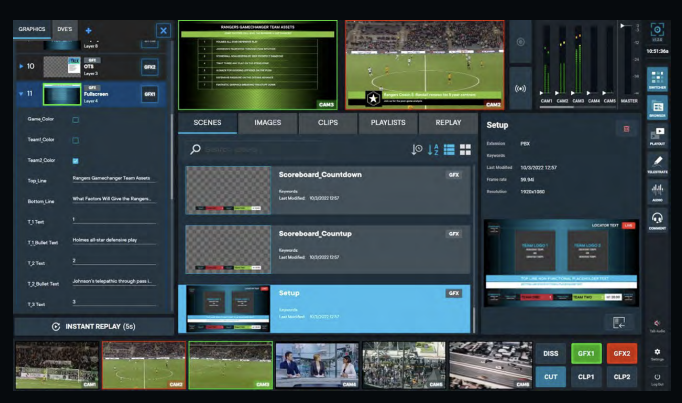Uncheck the Team2_Color checkbox
682x403 pixels.
point(76,160)
